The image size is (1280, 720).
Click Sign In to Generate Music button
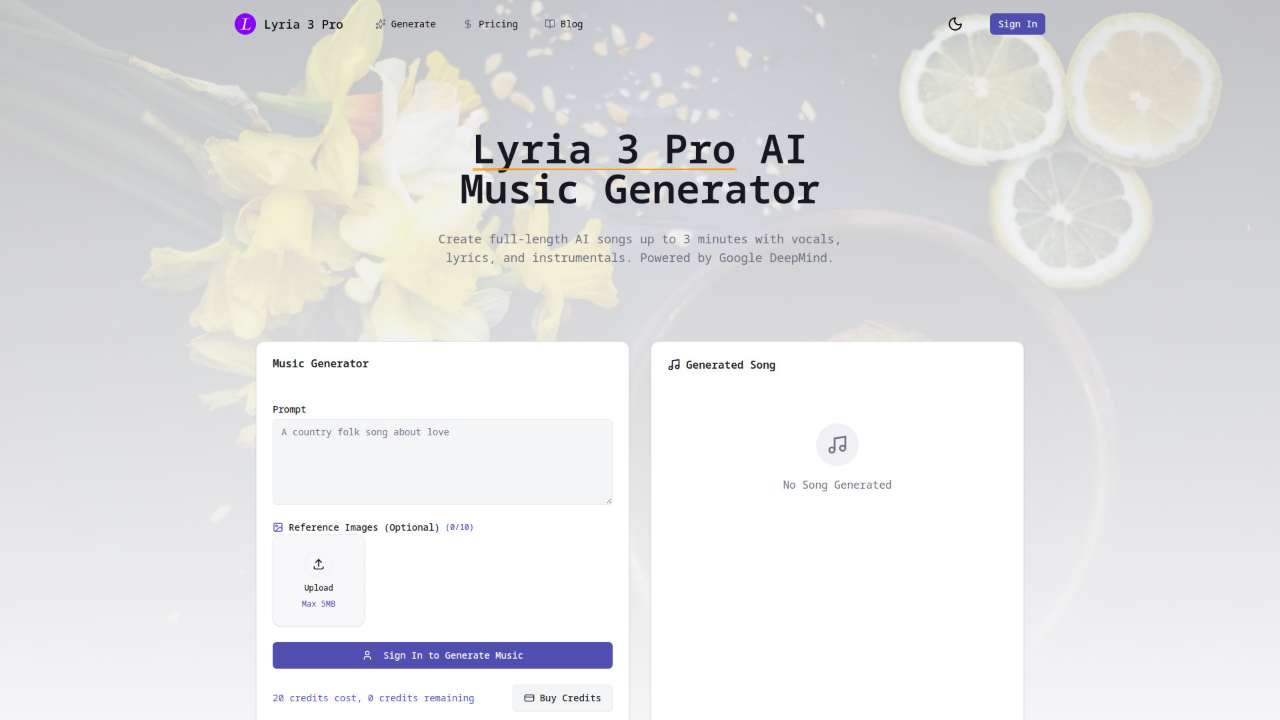tap(442, 655)
